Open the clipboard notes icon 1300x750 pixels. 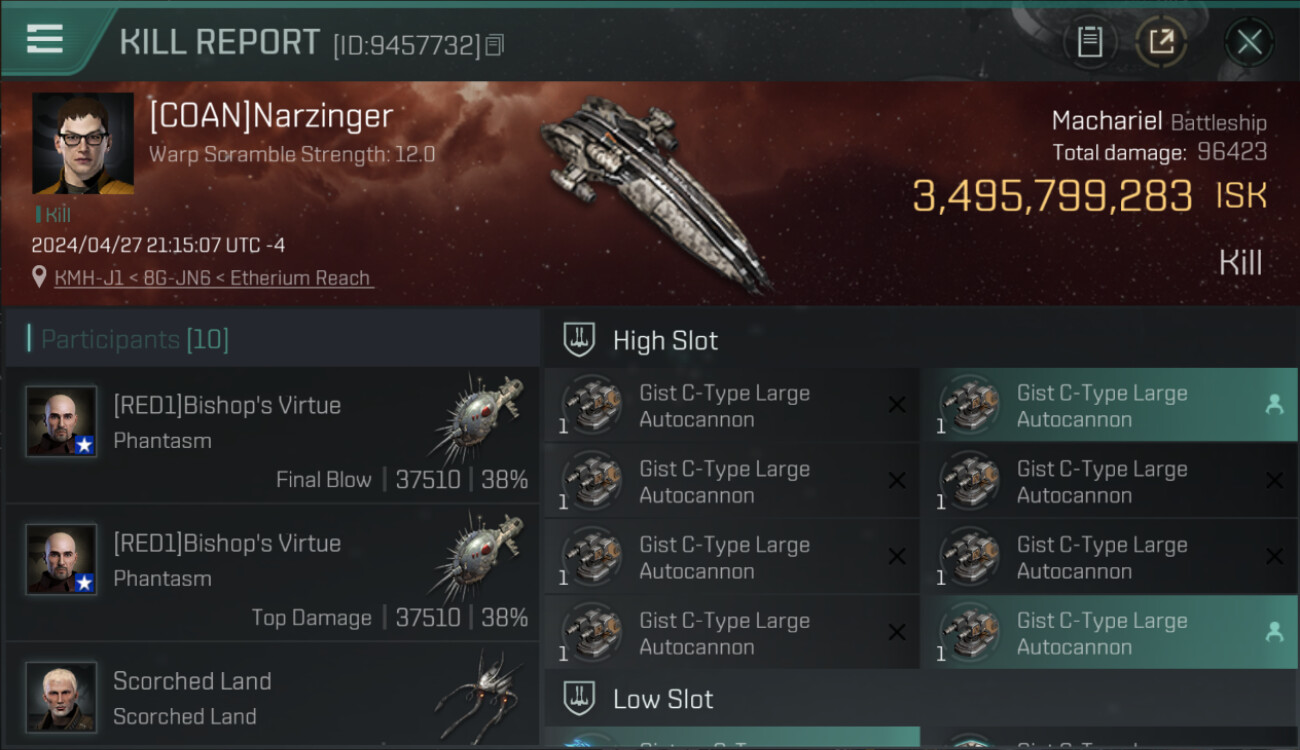click(1089, 42)
